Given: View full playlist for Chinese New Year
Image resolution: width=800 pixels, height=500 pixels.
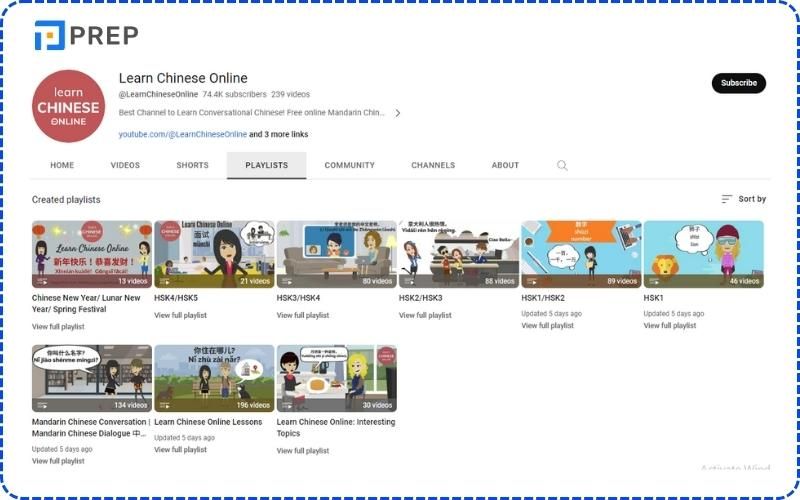Looking at the screenshot, I should click(58, 327).
